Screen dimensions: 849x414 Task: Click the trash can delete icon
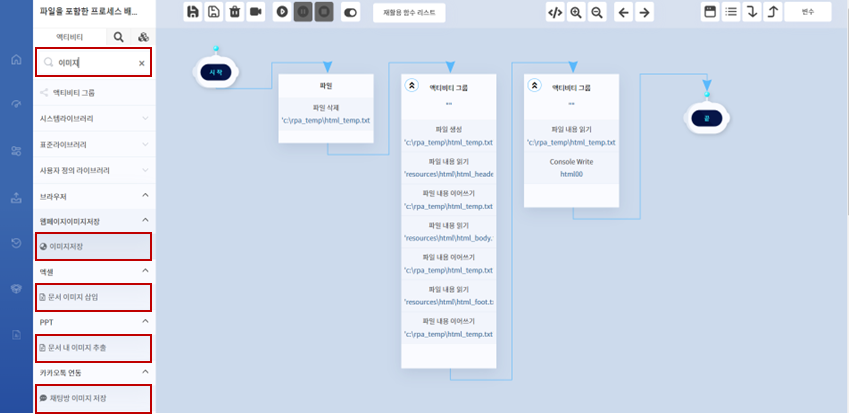(234, 12)
